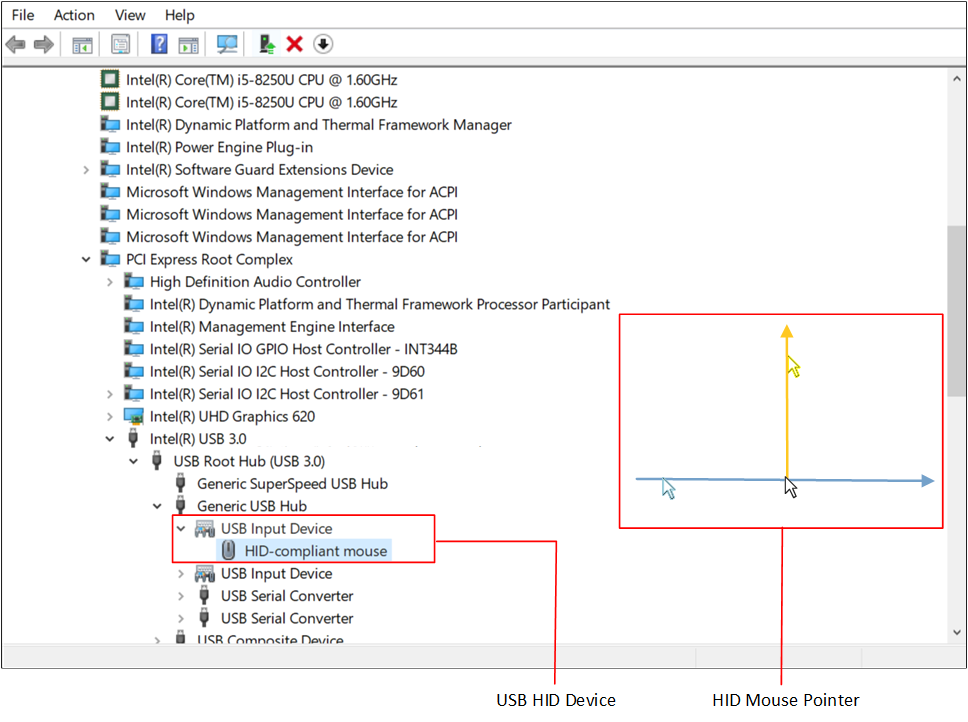Click the plug icon beside Generic SuperSpeed USB Hub
The width and height of the screenshot is (968, 722).
tap(180, 483)
